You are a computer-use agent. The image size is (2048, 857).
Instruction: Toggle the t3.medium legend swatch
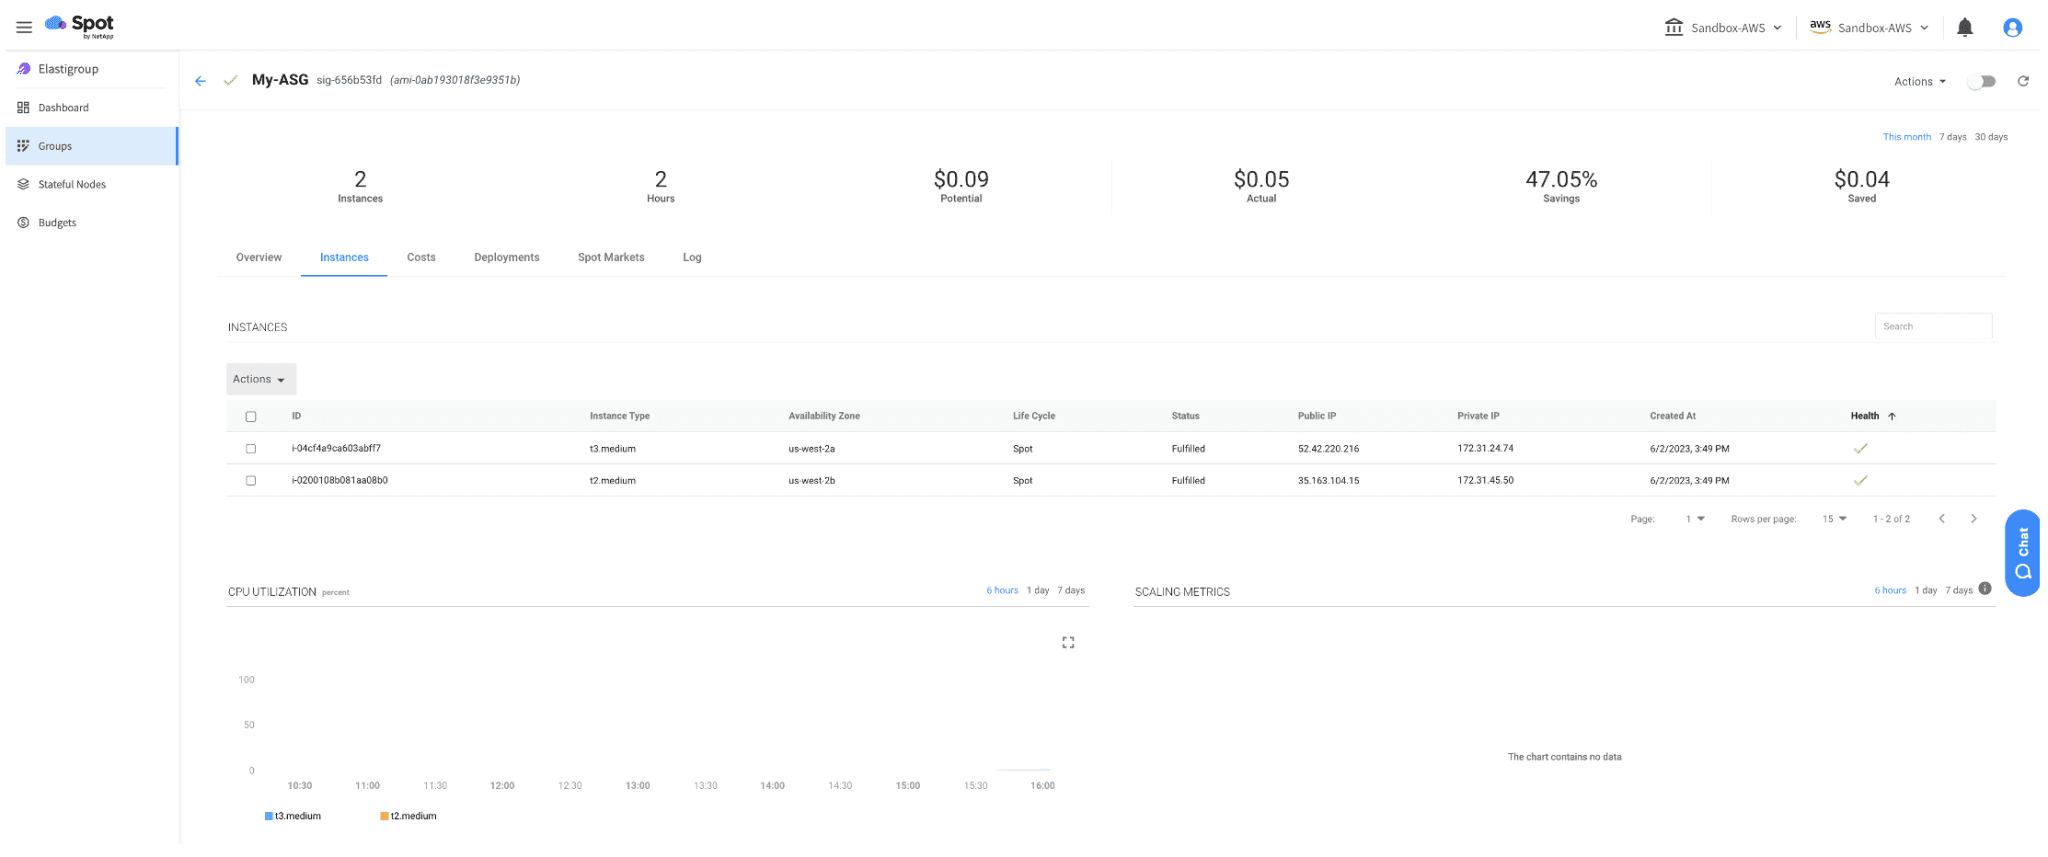[x=269, y=816]
